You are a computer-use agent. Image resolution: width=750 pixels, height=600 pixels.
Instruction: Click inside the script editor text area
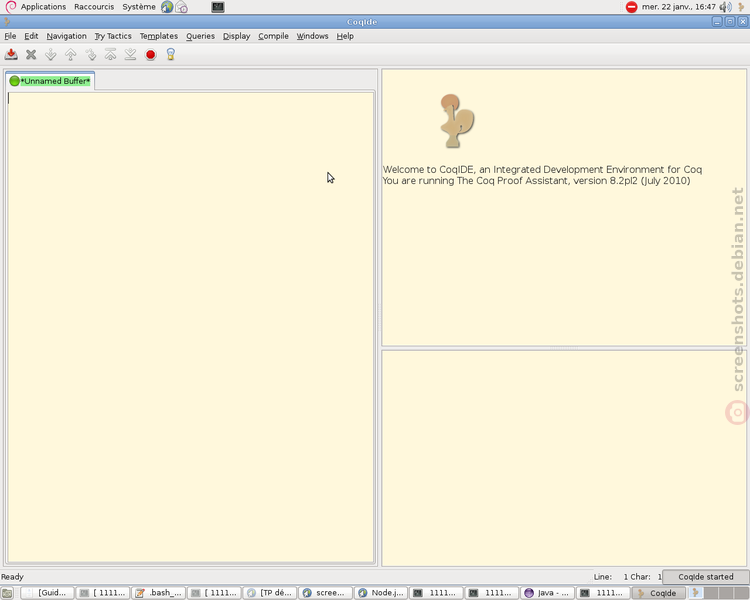tap(190, 327)
